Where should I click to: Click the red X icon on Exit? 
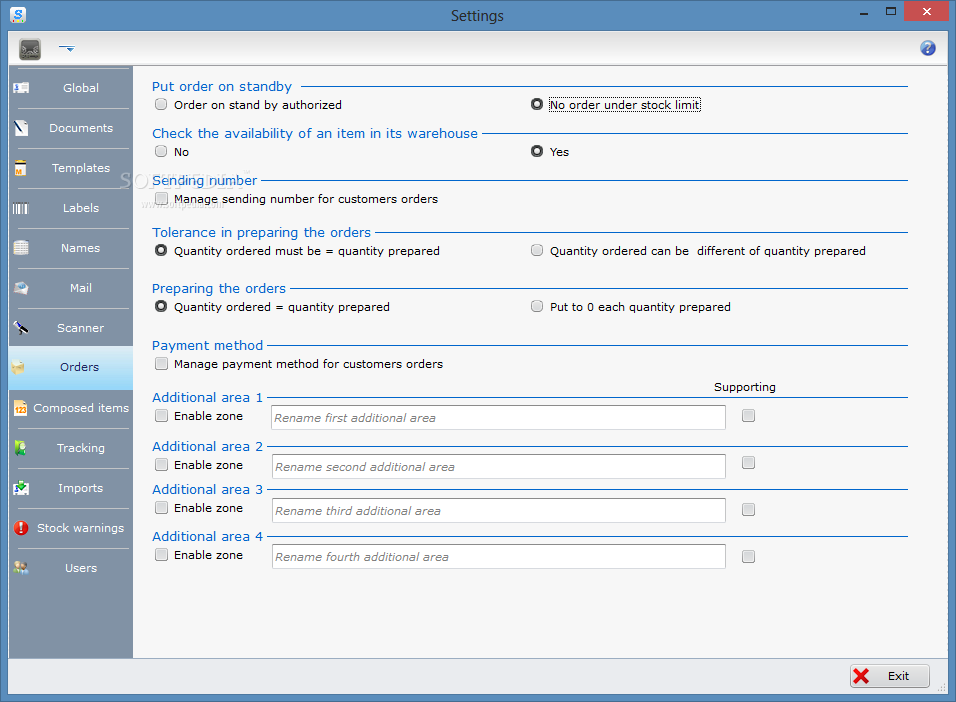click(861, 676)
